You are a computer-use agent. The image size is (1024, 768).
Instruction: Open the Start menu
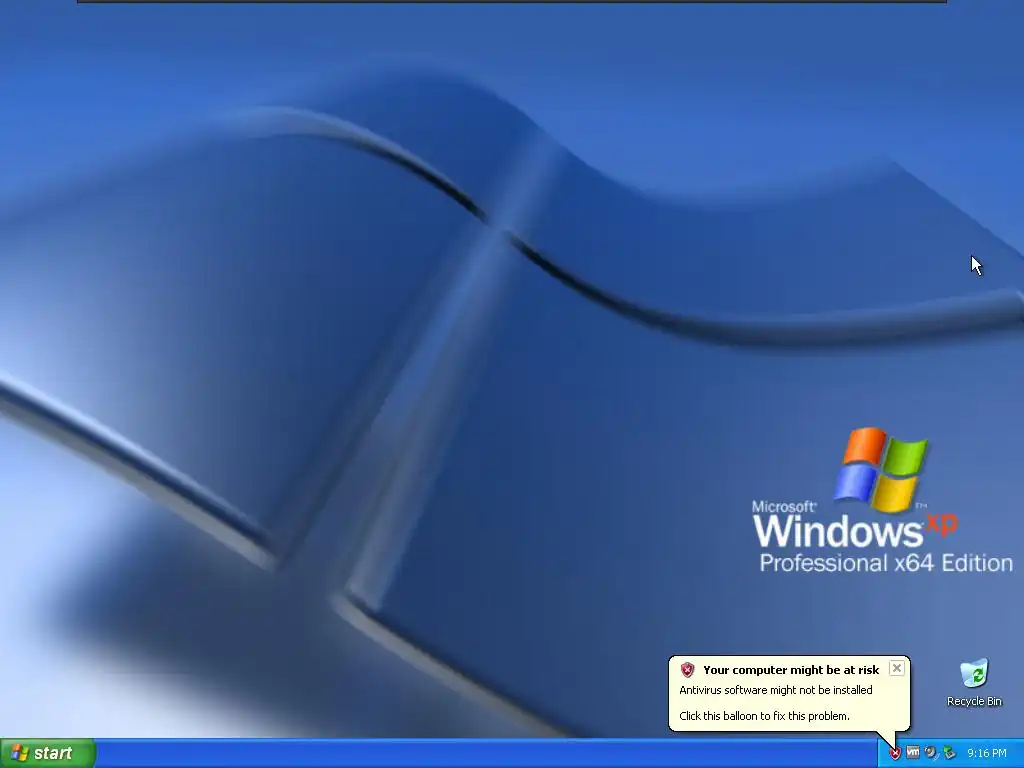[x=47, y=753]
